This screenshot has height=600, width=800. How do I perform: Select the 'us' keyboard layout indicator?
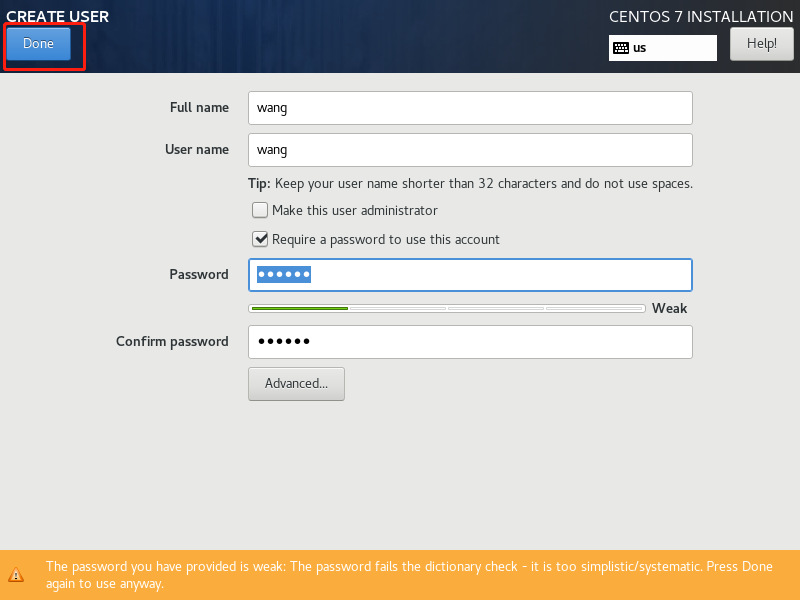(x=662, y=48)
